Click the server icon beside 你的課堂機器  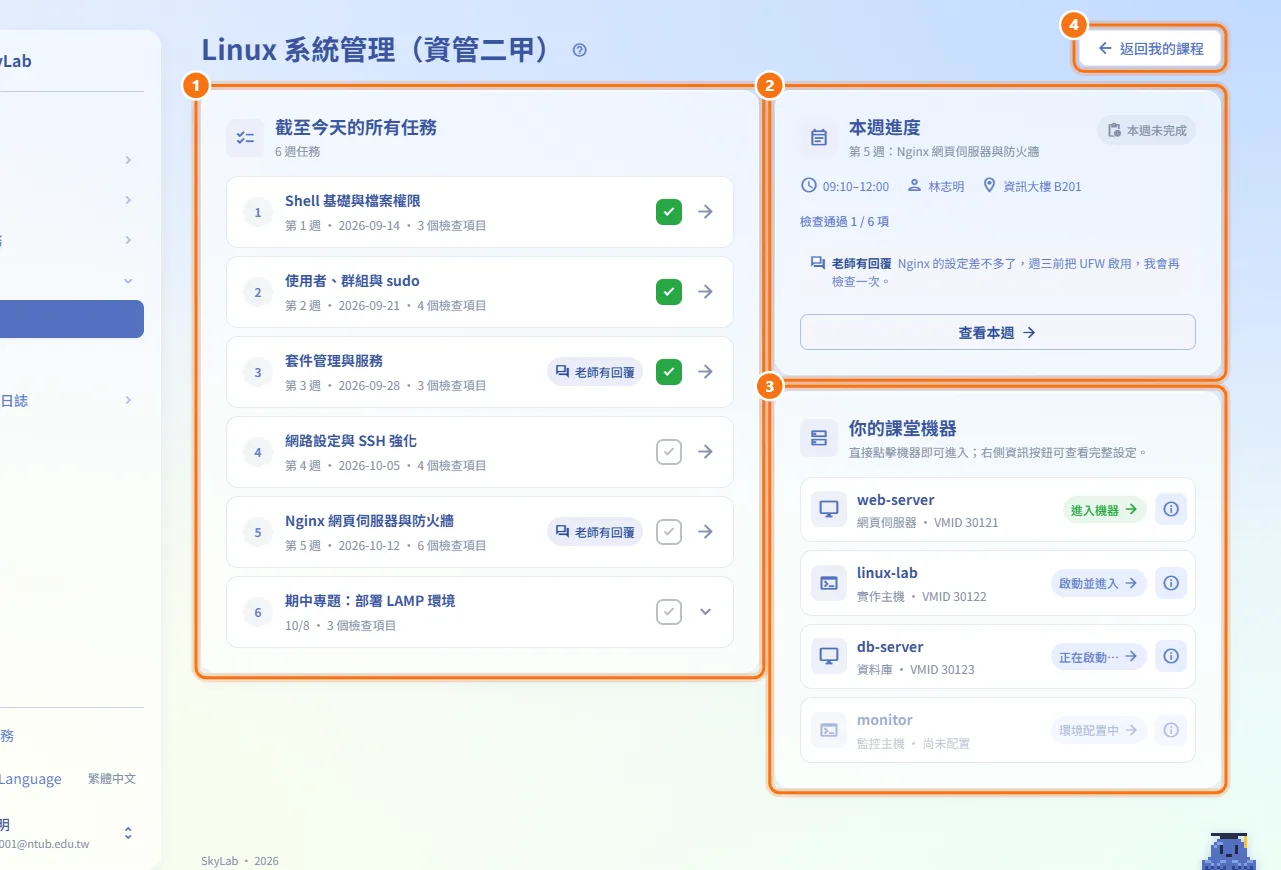point(819,438)
